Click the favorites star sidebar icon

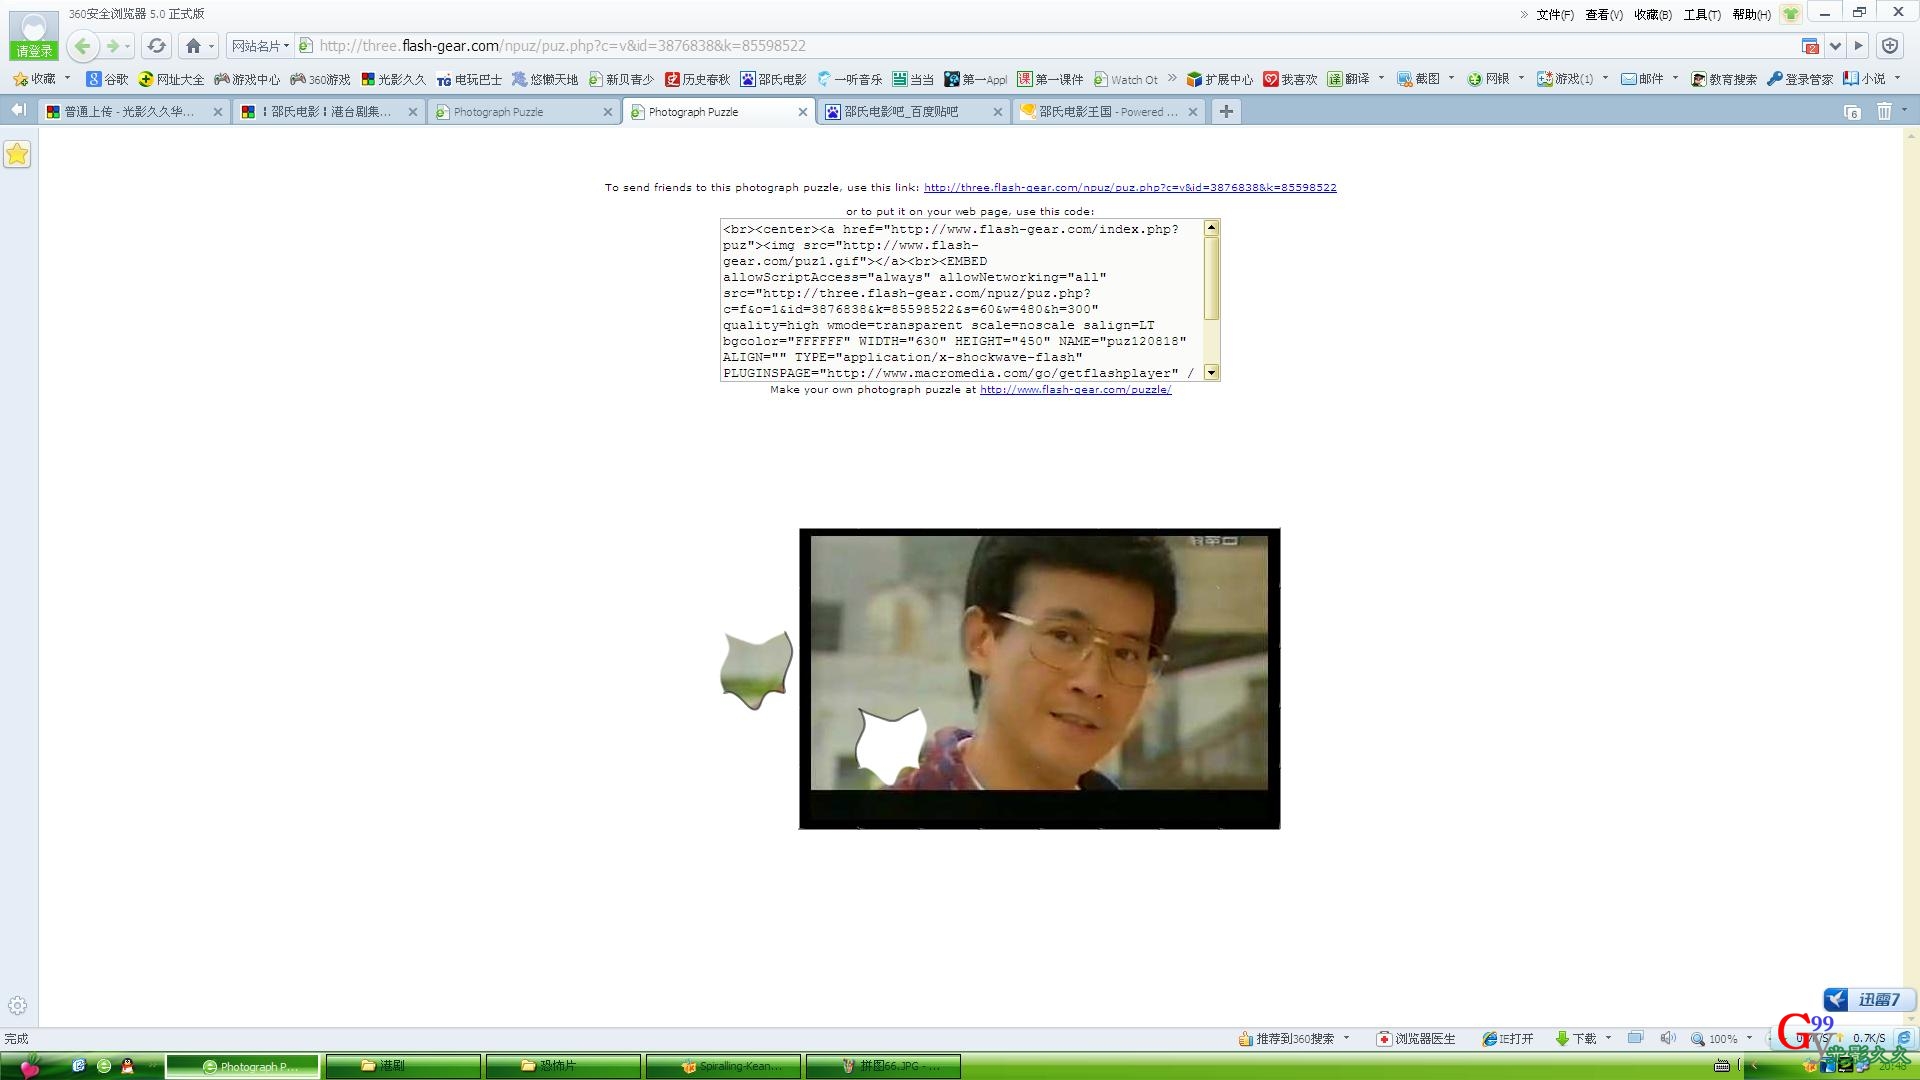click(17, 154)
